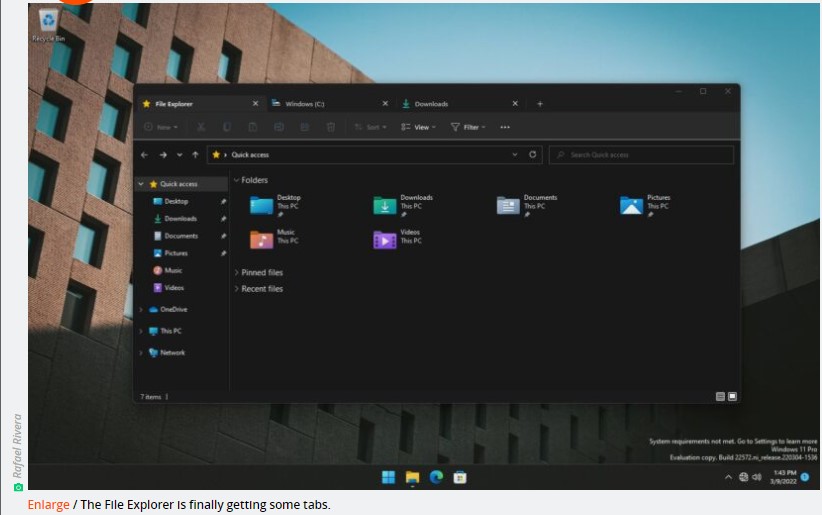The height and width of the screenshot is (515, 822).
Task: Click the Delete trash icon
Action: click(331, 127)
